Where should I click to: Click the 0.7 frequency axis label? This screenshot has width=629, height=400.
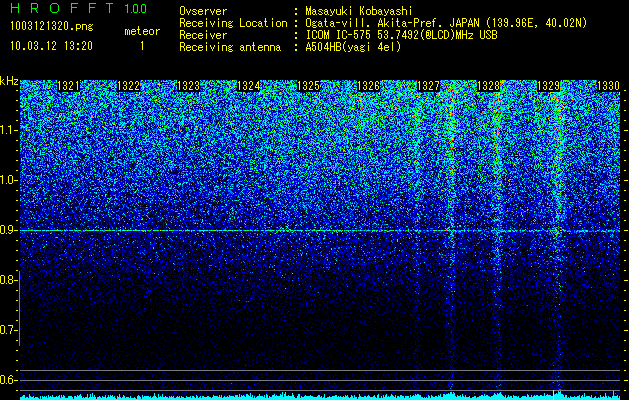(x=7, y=330)
